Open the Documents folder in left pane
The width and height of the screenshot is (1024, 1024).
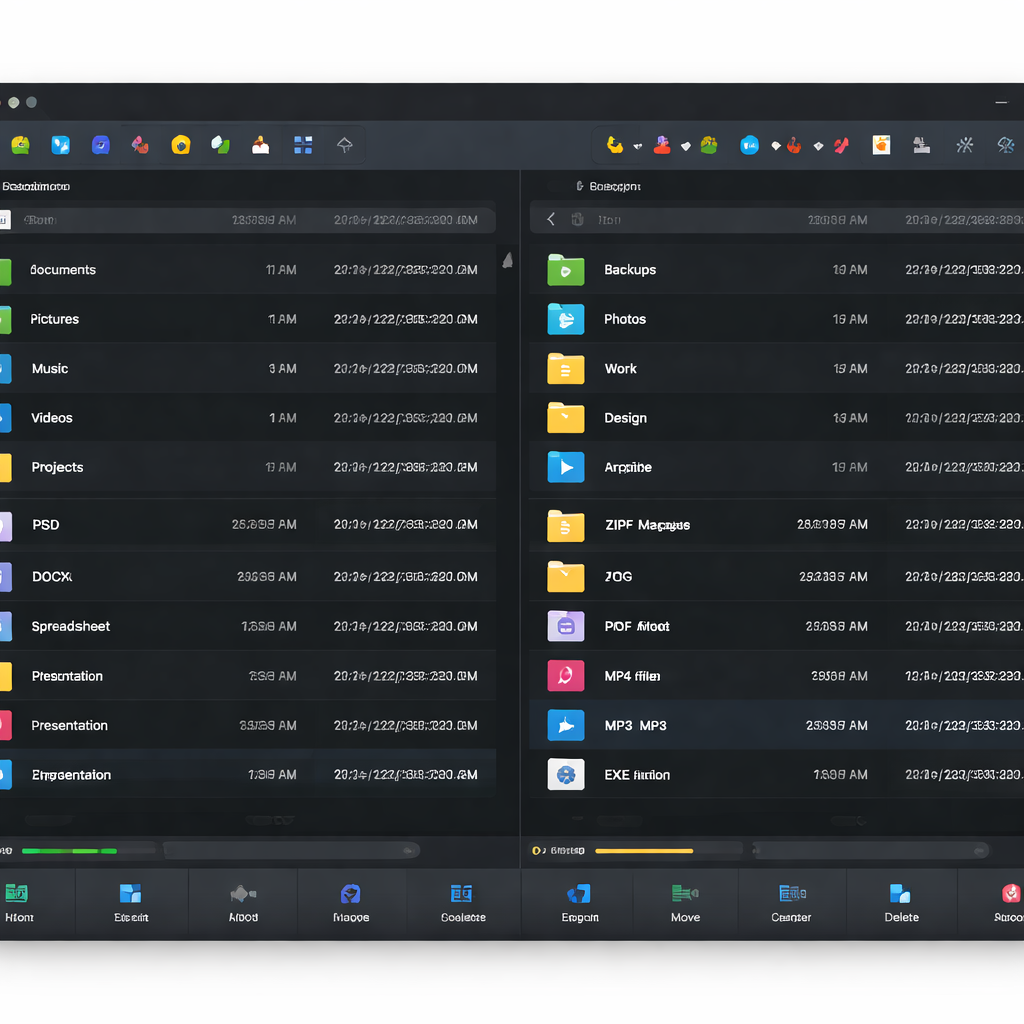(x=63, y=270)
